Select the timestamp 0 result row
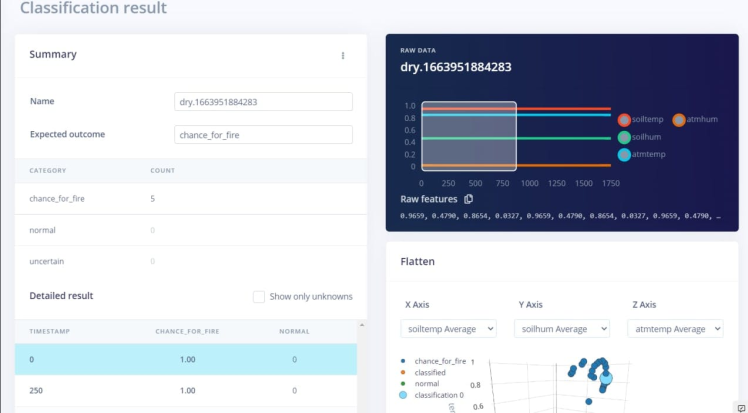This screenshot has height=413, width=748. (x=186, y=359)
